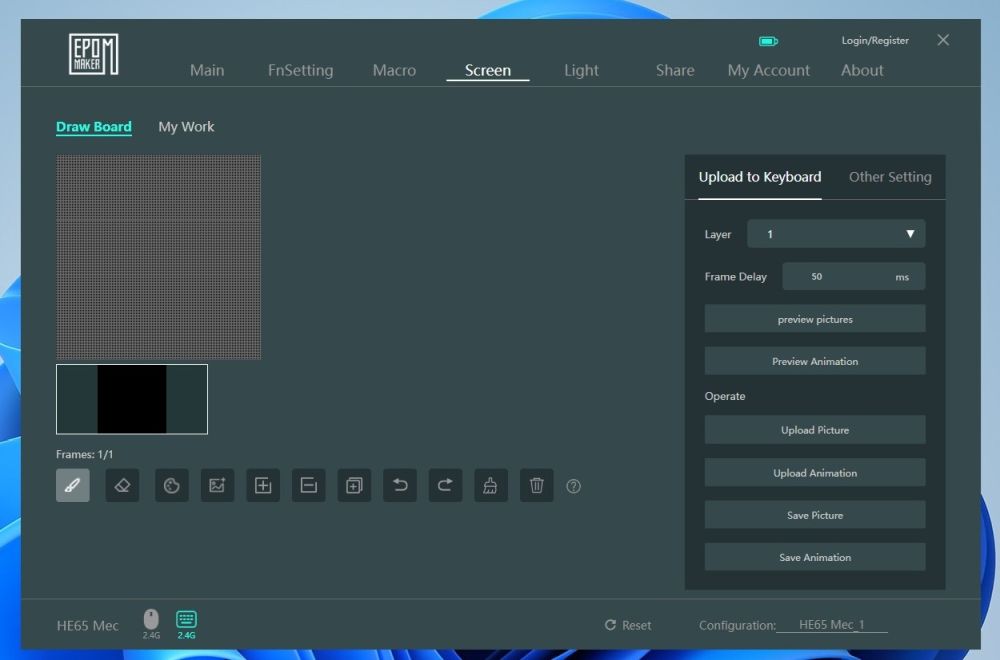Select the 2.4G keyboard device icon
1000x660 pixels.
point(186,624)
